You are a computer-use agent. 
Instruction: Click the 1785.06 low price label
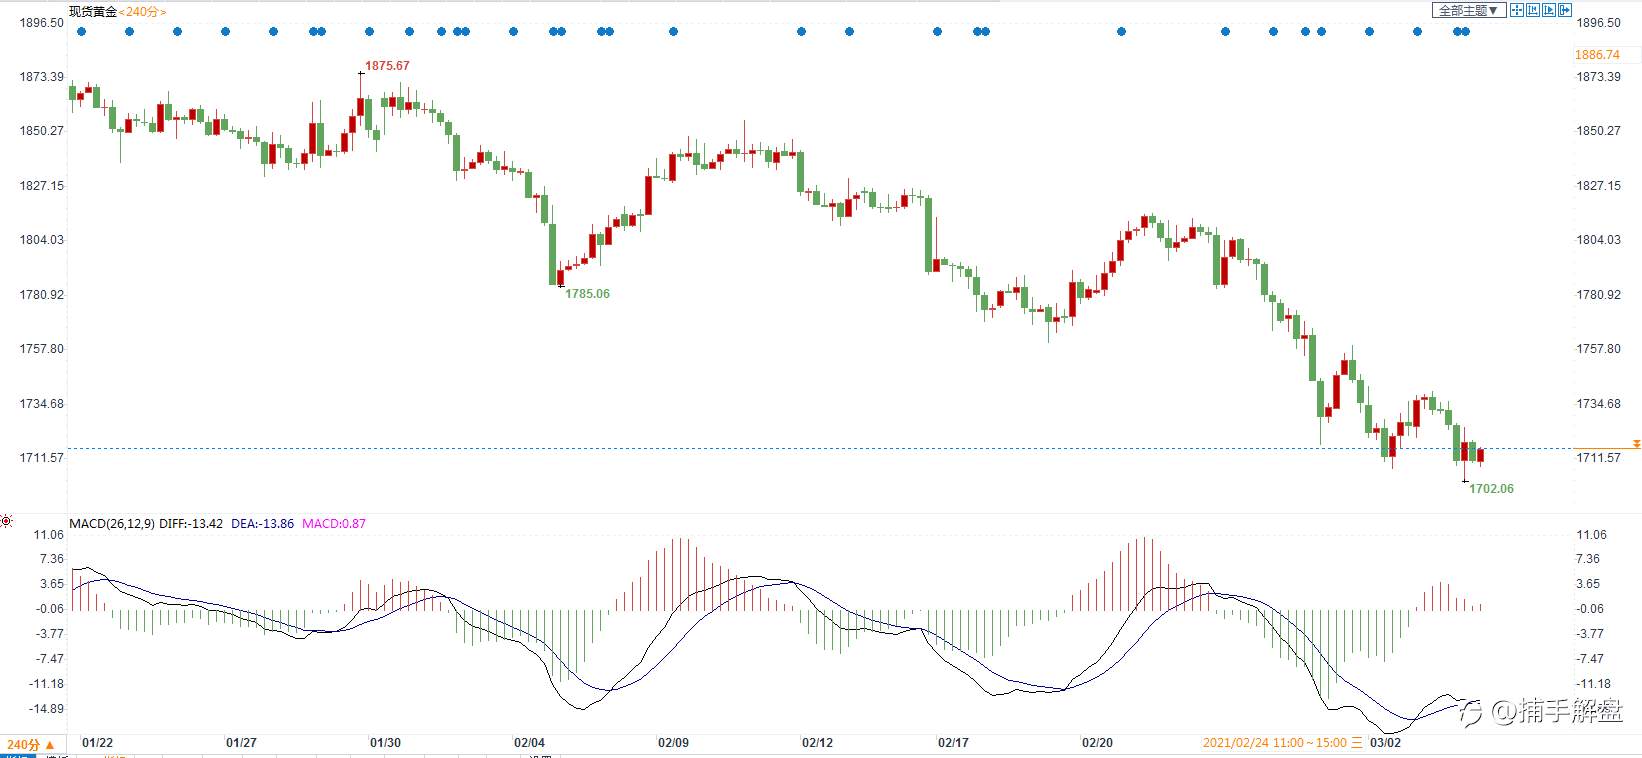point(587,294)
